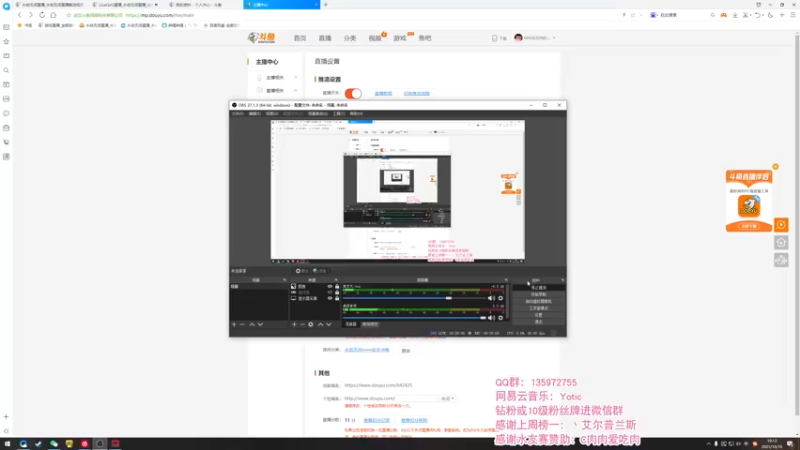
Task: Bookmark page with address bar star
Action: (x=68, y=15)
